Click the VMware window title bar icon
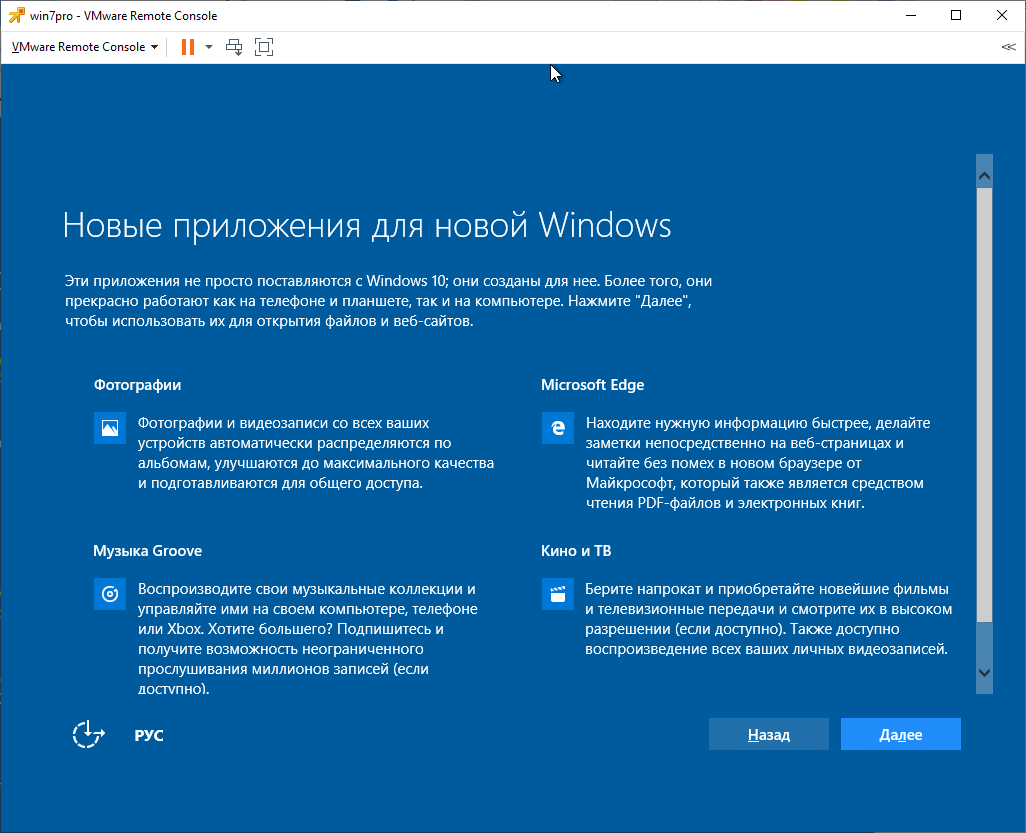Screen dimensions: 1026x833 (16, 15)
